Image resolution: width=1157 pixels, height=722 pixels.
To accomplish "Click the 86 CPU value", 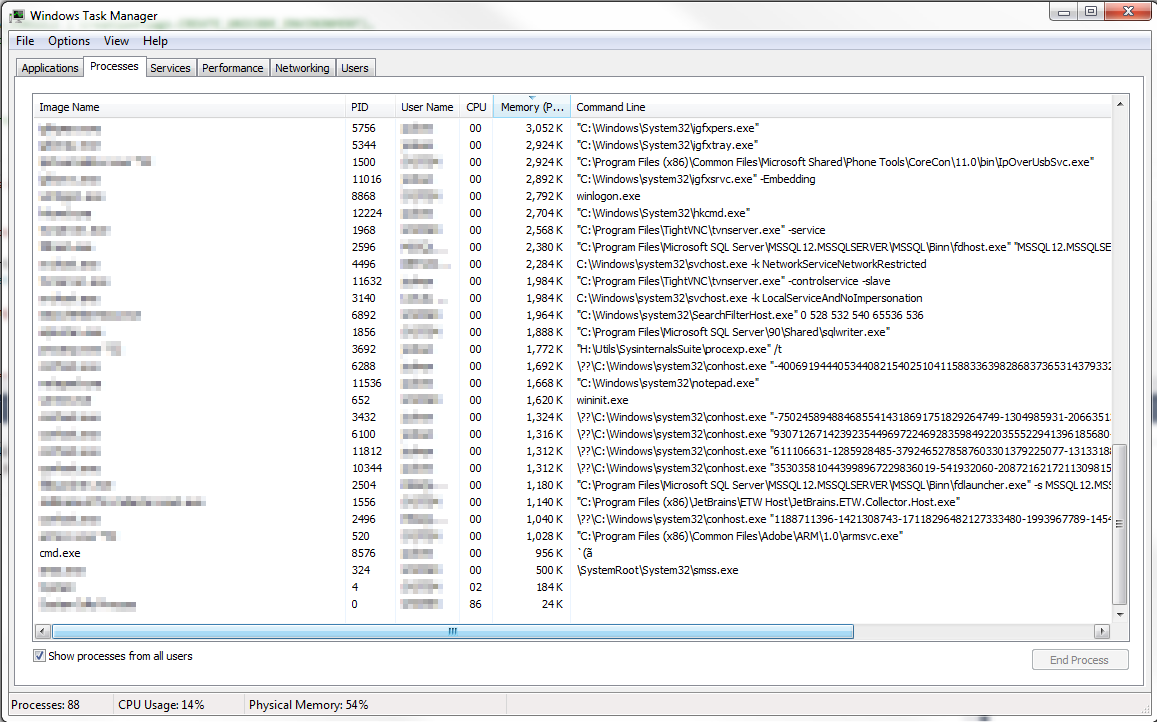I will [475, 604].
